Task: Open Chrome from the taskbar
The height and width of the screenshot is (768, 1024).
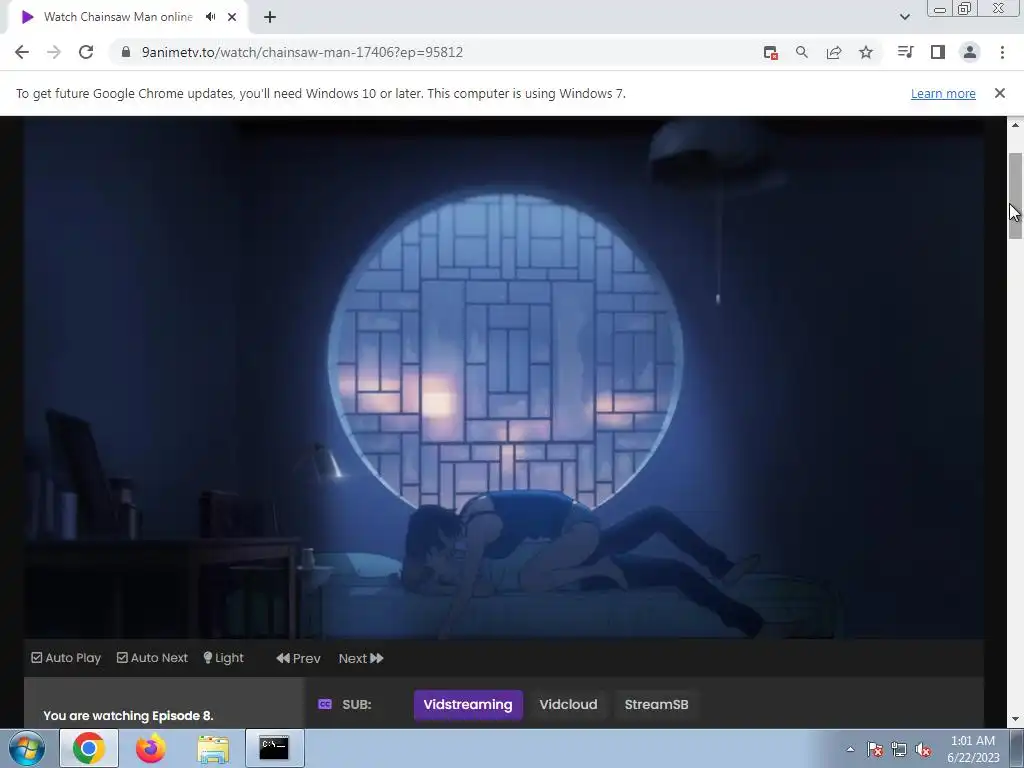Action: [x=89, y=748]
